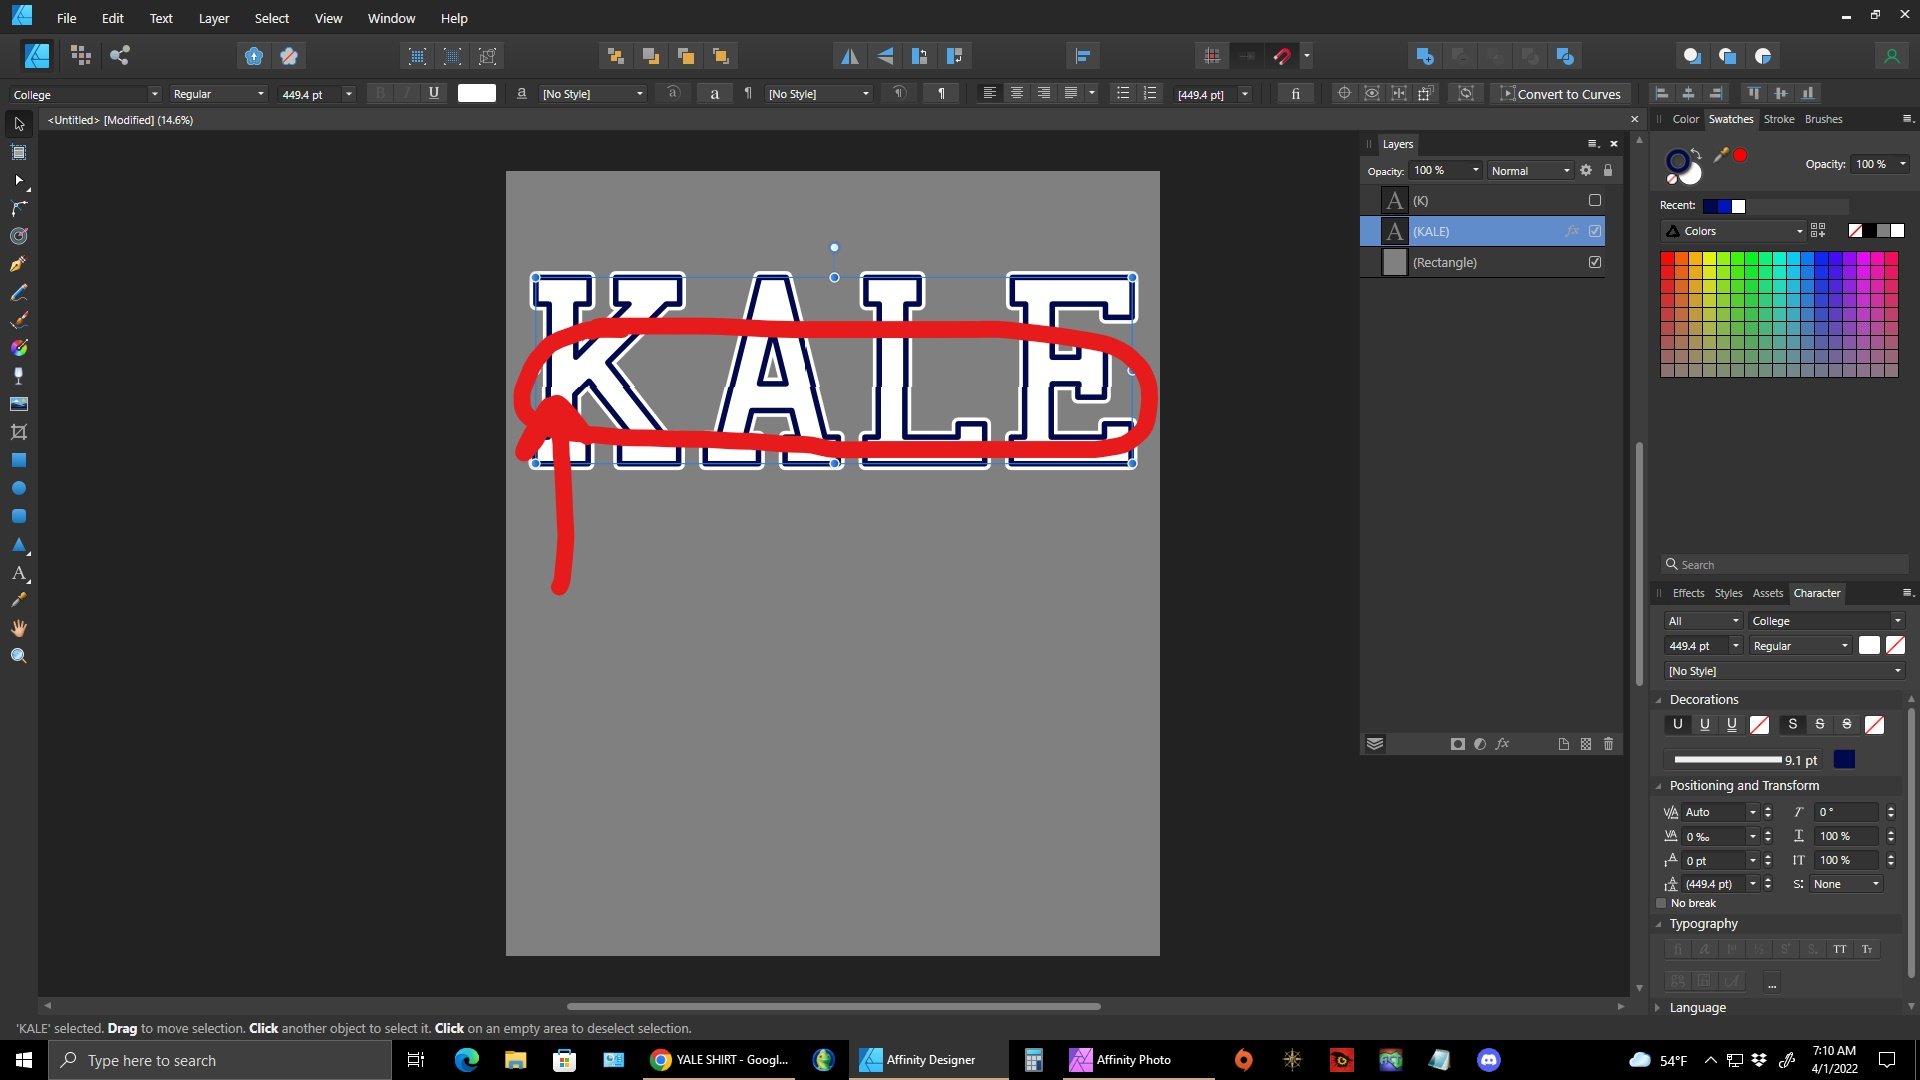Image resolution: width=1920 pixels, height=1080 pixels.
Task: Align text left
Action: click(989, 93)
